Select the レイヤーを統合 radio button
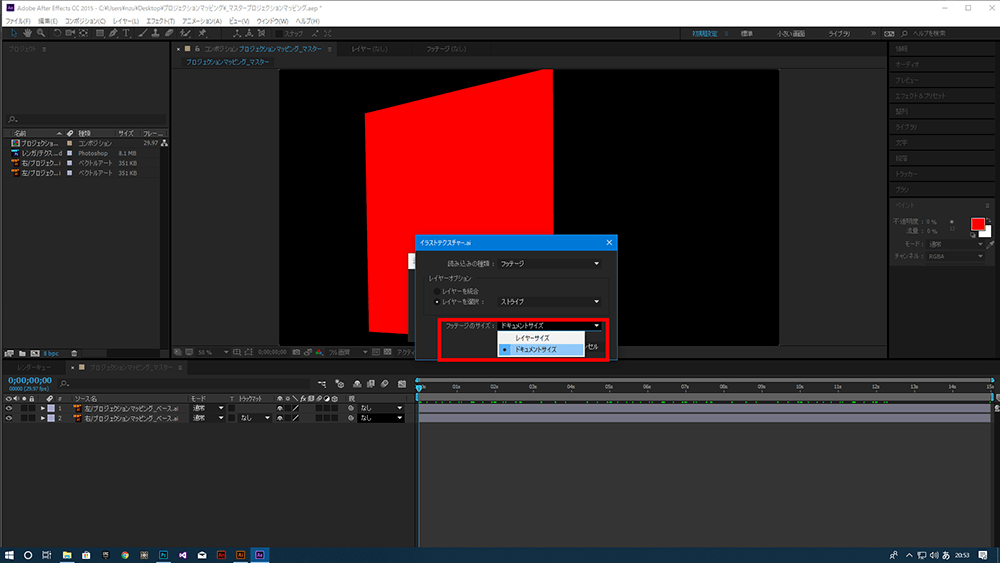 437,290
